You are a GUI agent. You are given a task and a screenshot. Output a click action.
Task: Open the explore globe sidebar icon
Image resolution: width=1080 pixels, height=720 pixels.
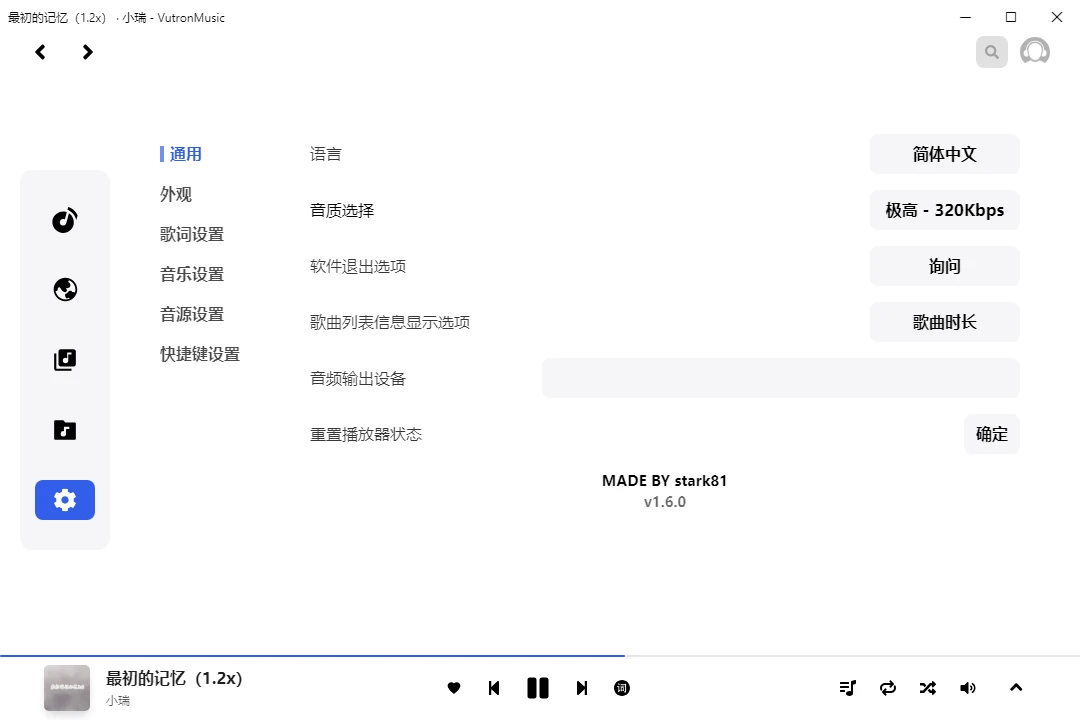65,290
